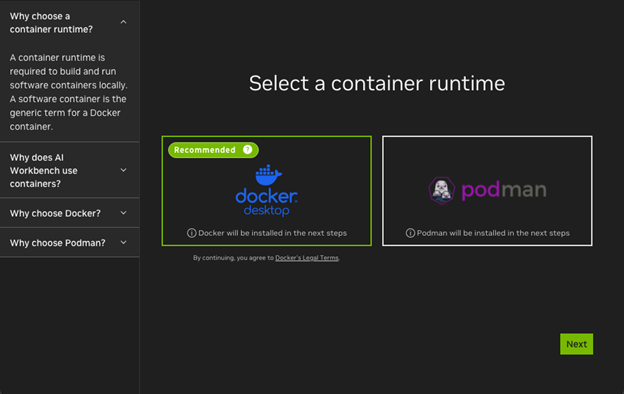Click the info icon beside Docker install note
Image resolution: width=624 pixels, height=394 pixels.
(191, 233)
